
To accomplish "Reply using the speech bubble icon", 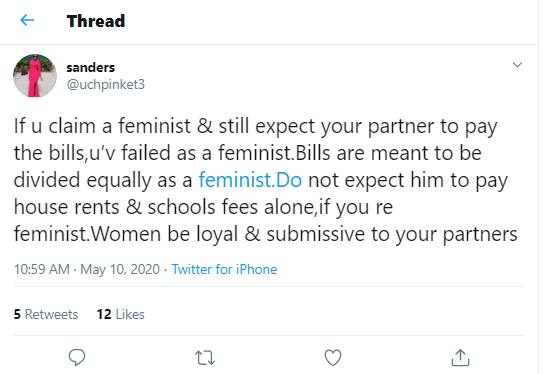I will coord(77,357).
